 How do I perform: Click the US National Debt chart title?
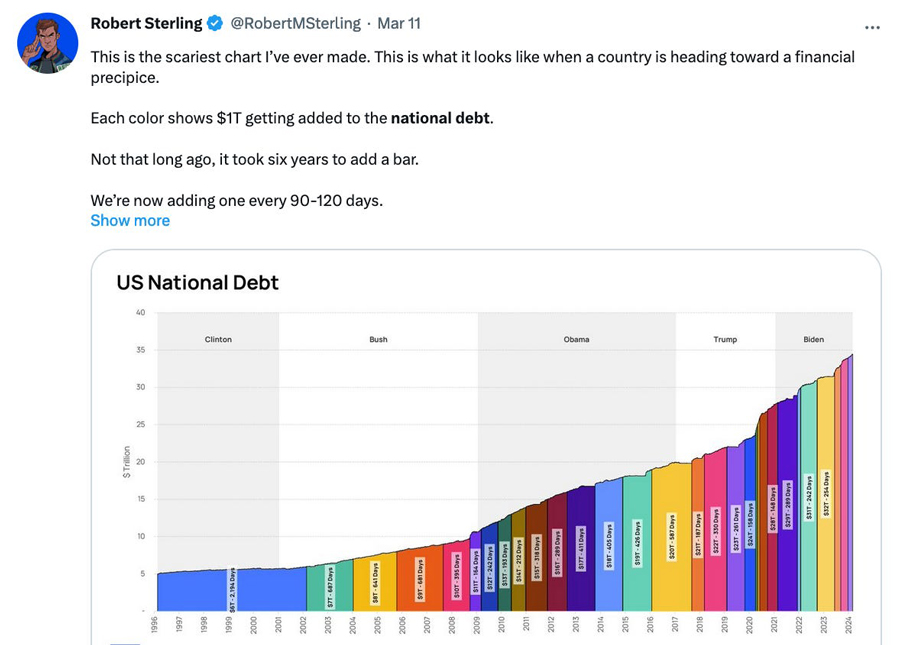click(197, 283)
